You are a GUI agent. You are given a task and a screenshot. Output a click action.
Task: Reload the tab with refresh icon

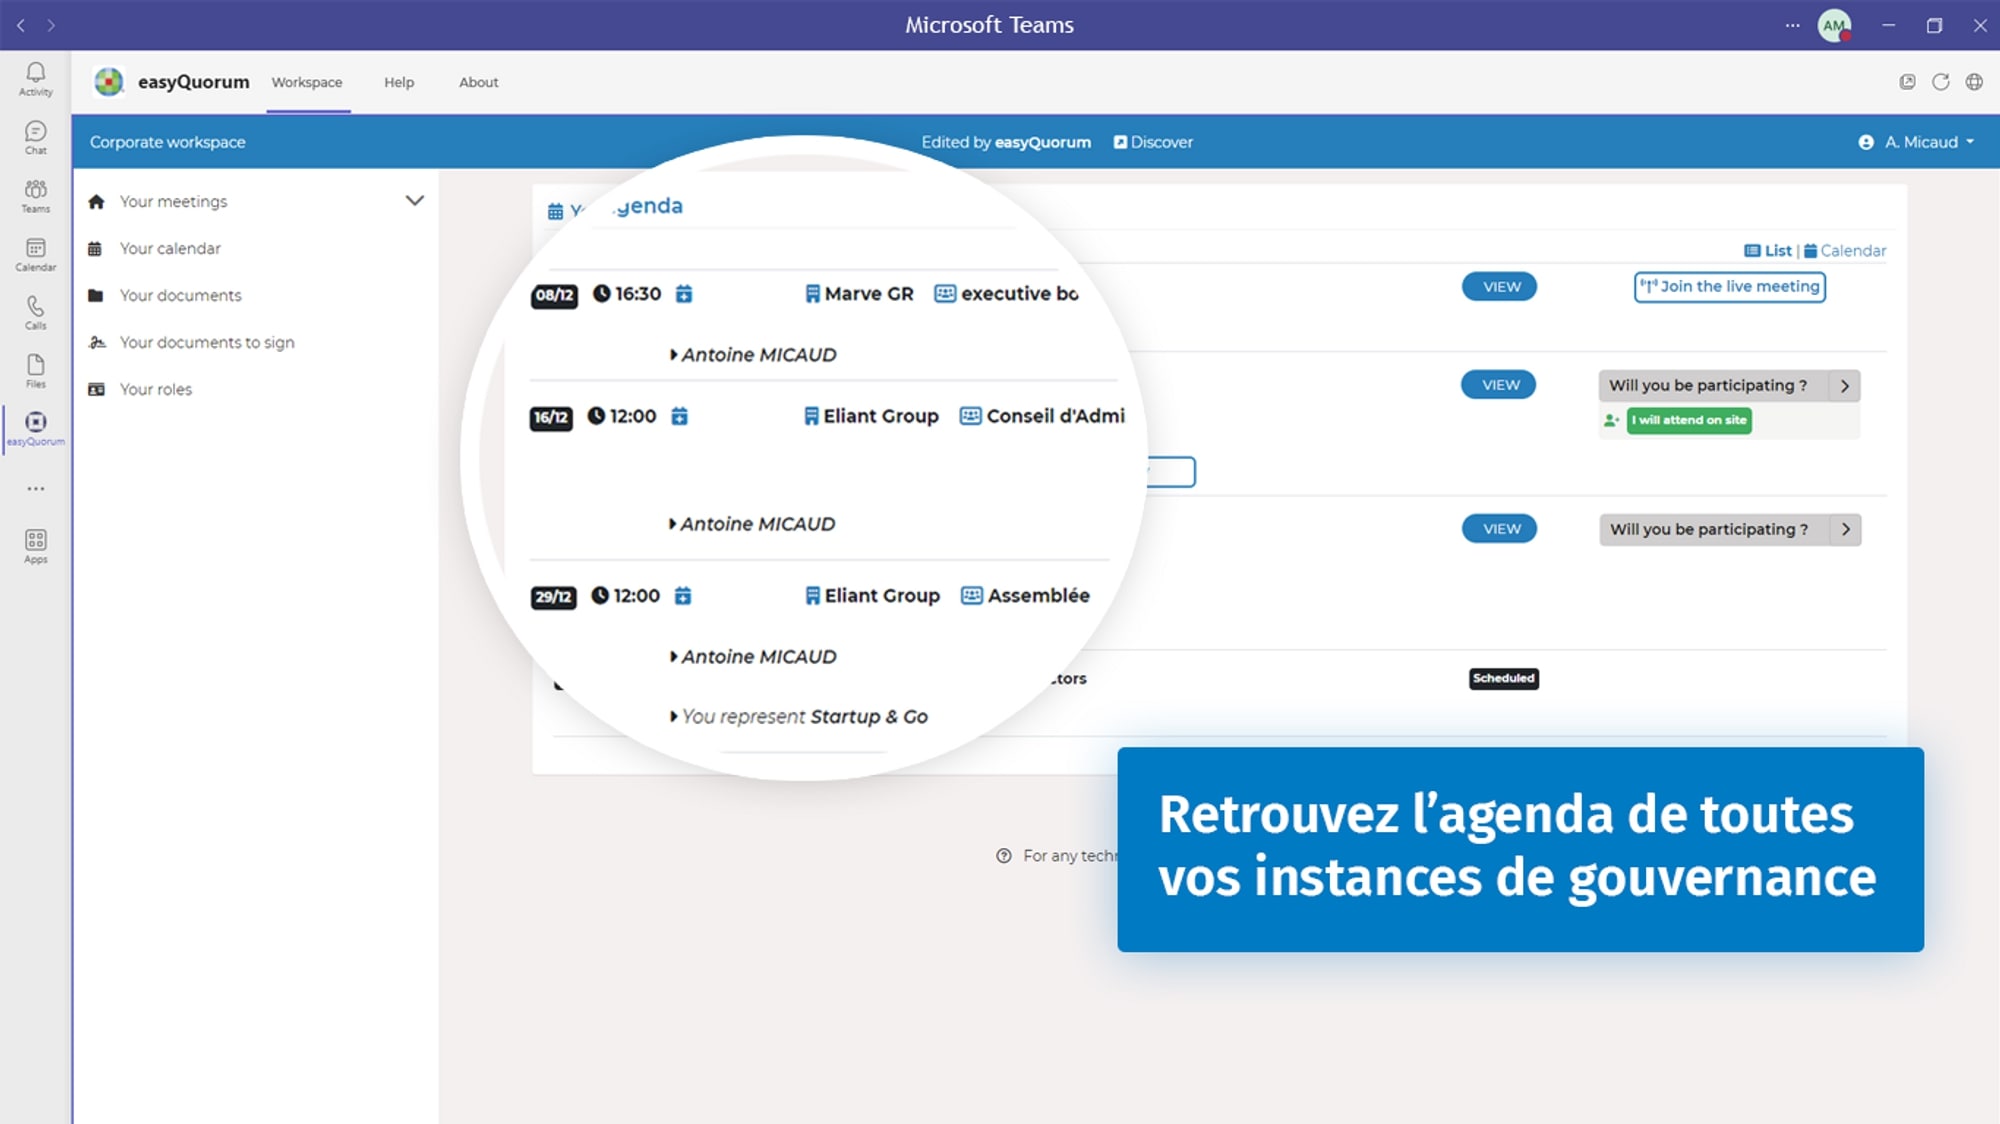point(1940,82)
